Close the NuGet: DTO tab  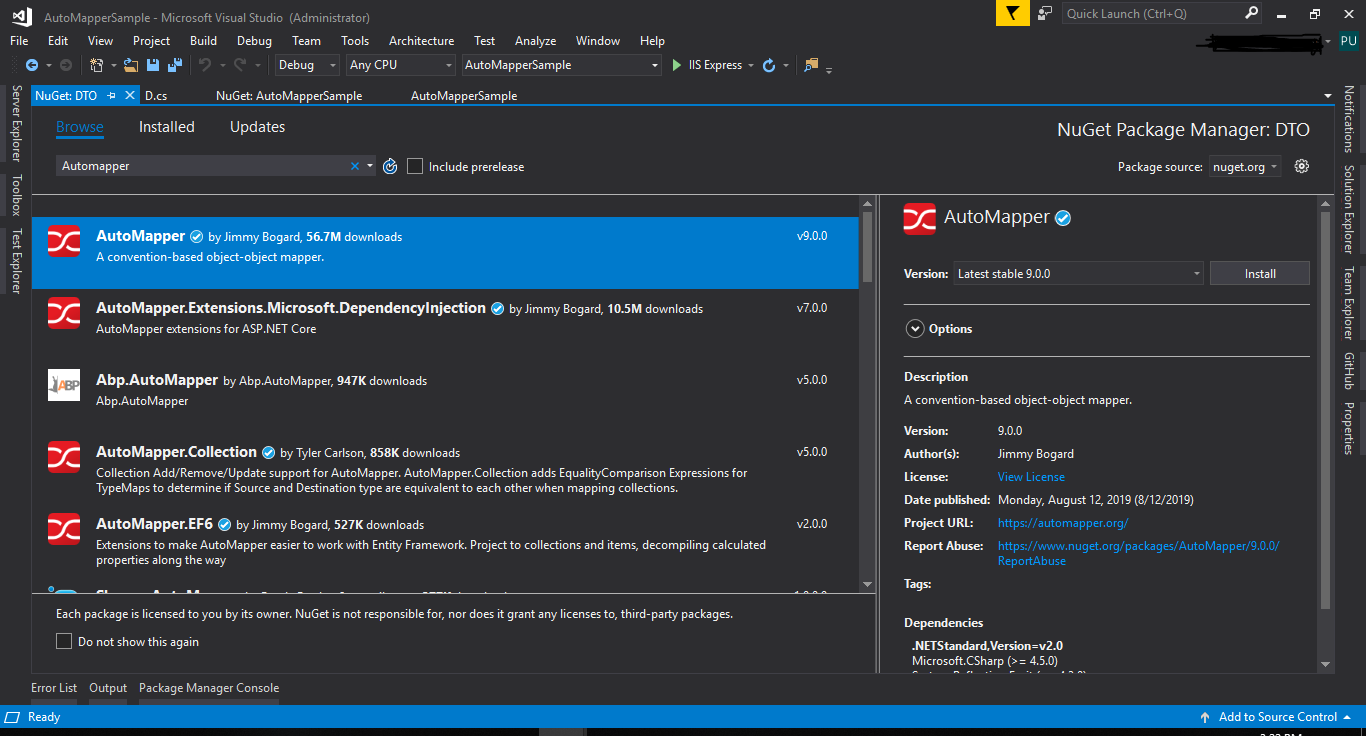(130, 96)
